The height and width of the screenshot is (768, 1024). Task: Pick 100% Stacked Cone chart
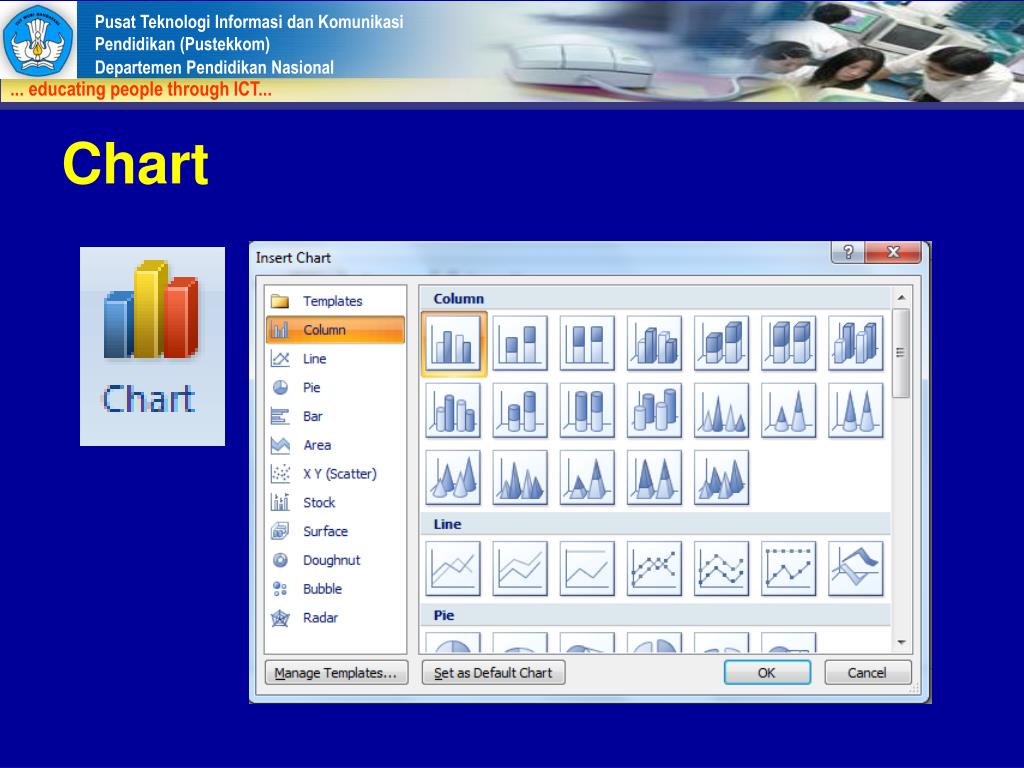(x=856, y=411)
